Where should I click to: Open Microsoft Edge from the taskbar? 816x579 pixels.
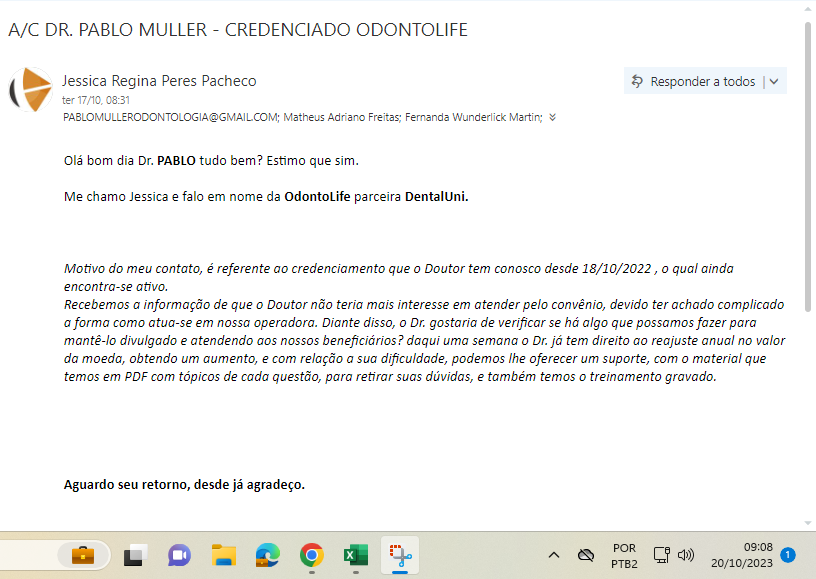pyautogui.click(x=267, y=555)
